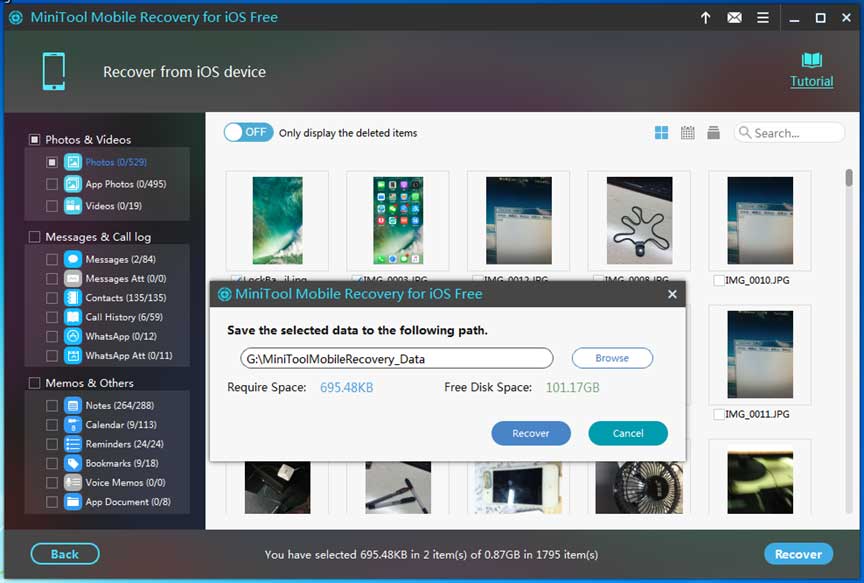This screenshot has height=583, width=864.
Task: Click Recover in the save dialog
Action: pyautogui.click(x=531, y=433)
